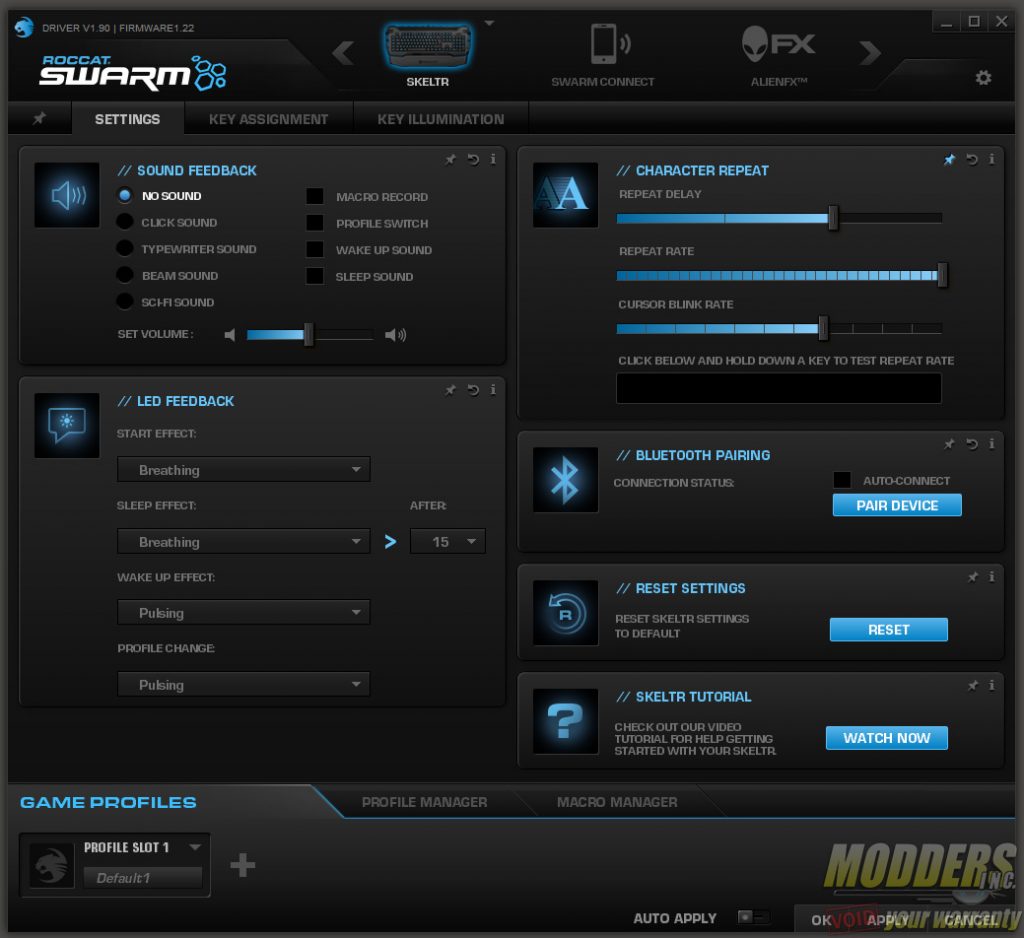The width and height of the screenshot is (1024, 938).
Task: Show info for Skeltr Tutorial panel
Action: click(991, 685)
